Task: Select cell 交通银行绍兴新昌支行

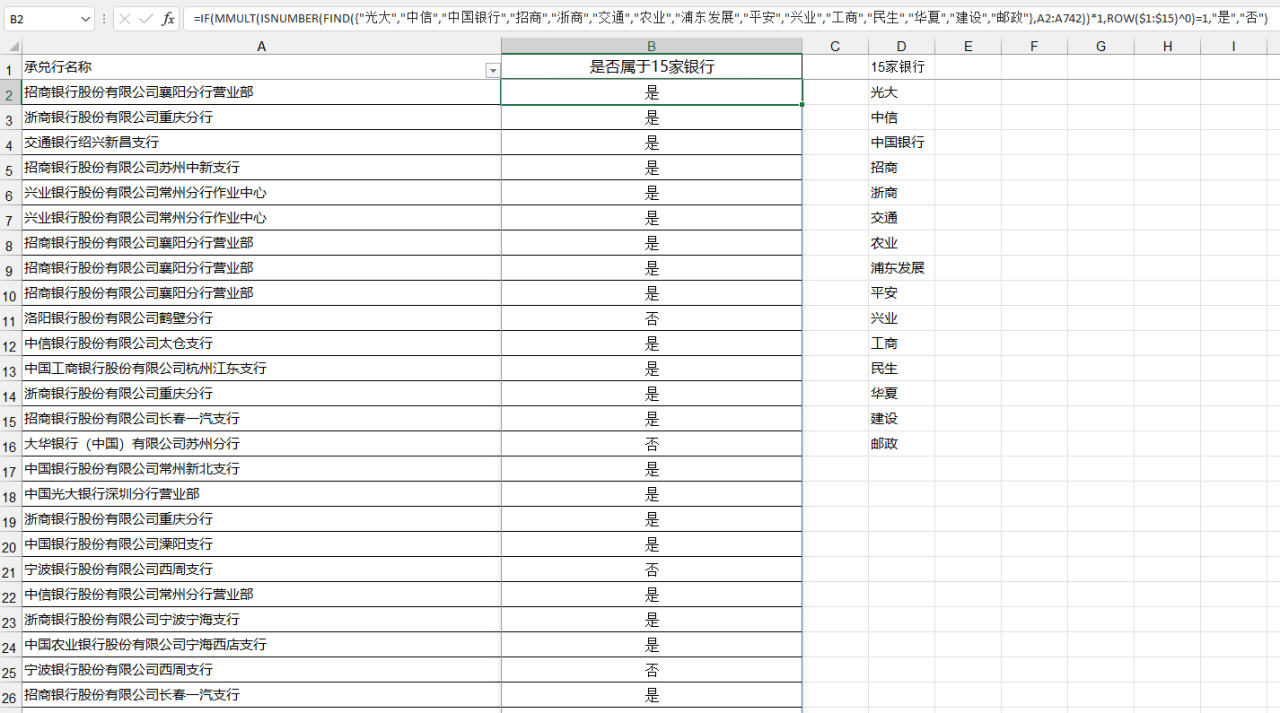Action: click(x=261, y=142)
